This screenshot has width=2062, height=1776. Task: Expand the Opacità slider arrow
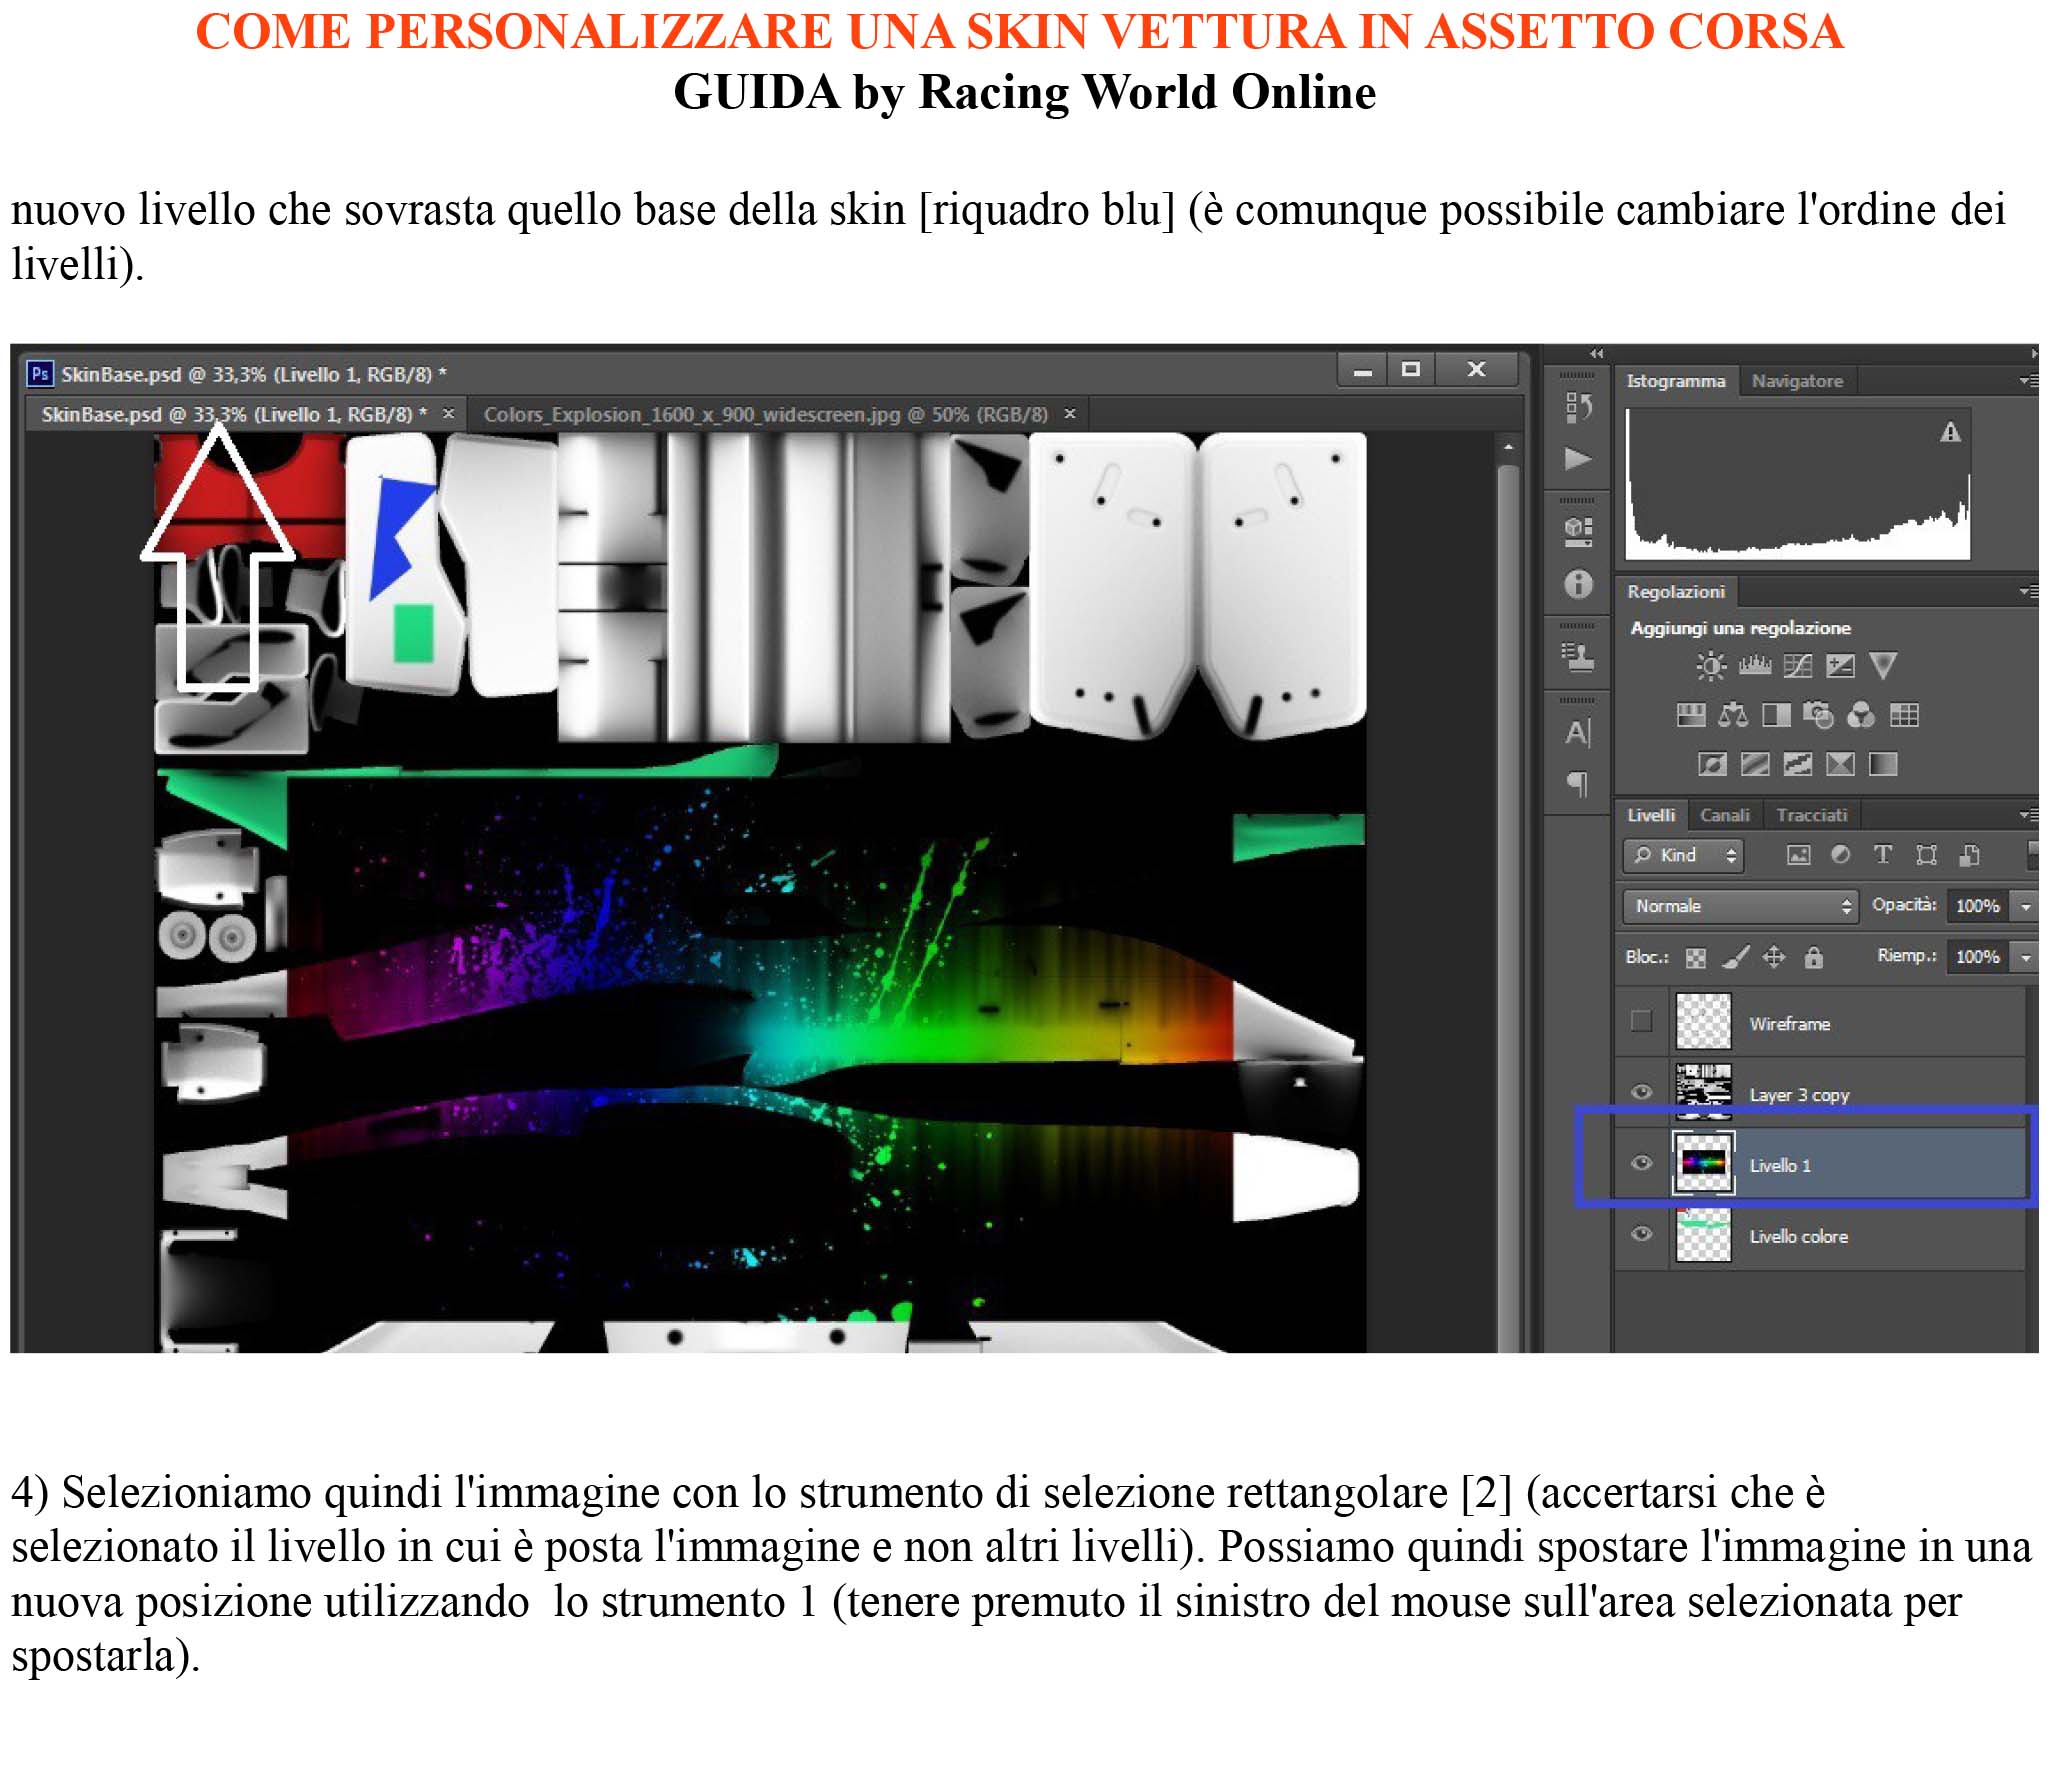pyautogui.click(x=2025, y=906)
